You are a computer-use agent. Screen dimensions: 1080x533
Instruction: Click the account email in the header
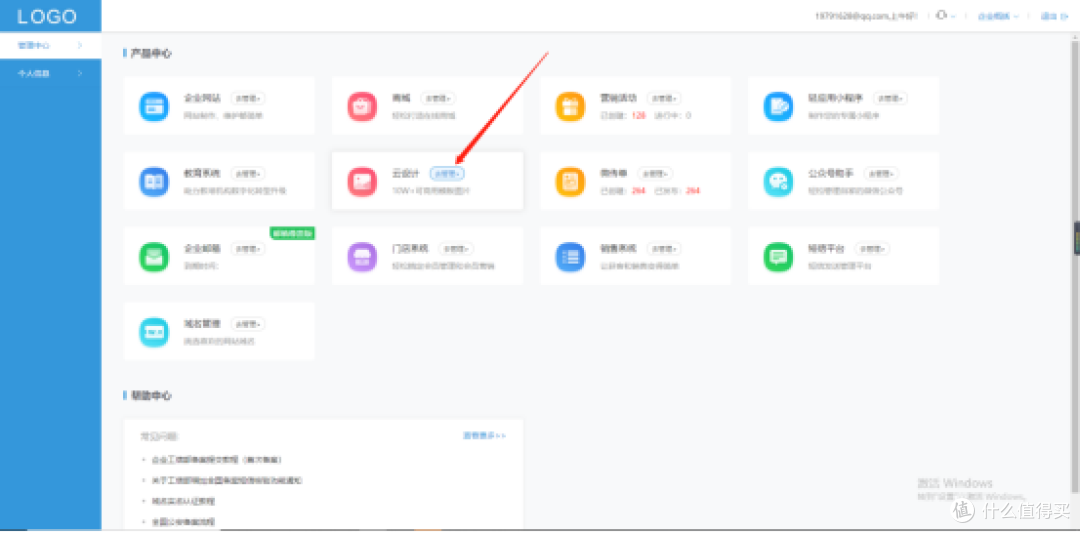[866, 17]
